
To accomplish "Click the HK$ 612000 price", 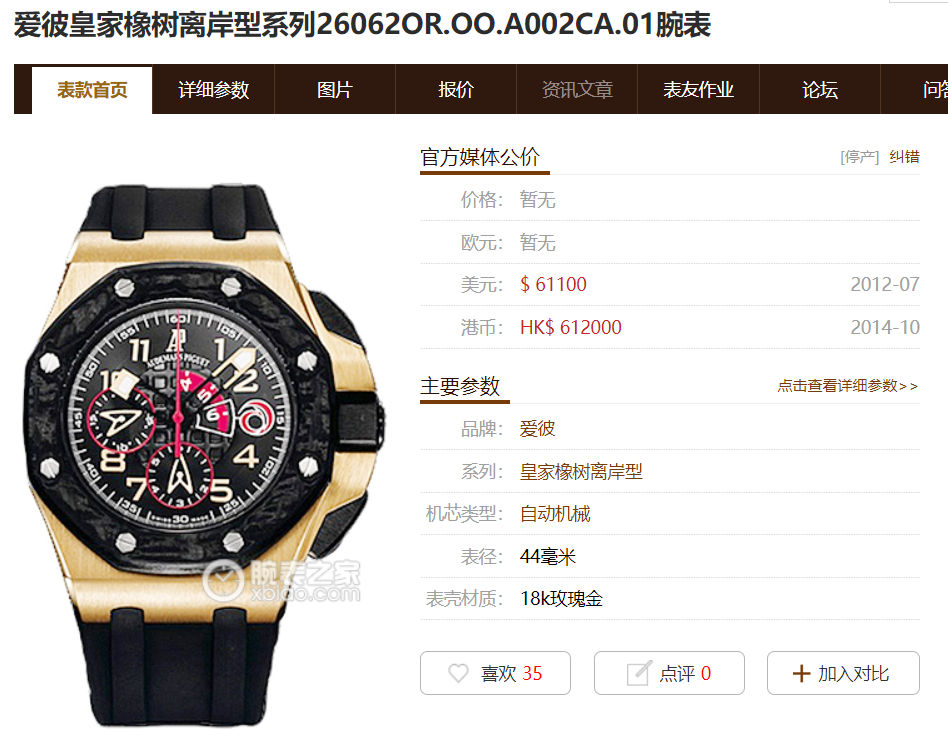I will point(571,327).
